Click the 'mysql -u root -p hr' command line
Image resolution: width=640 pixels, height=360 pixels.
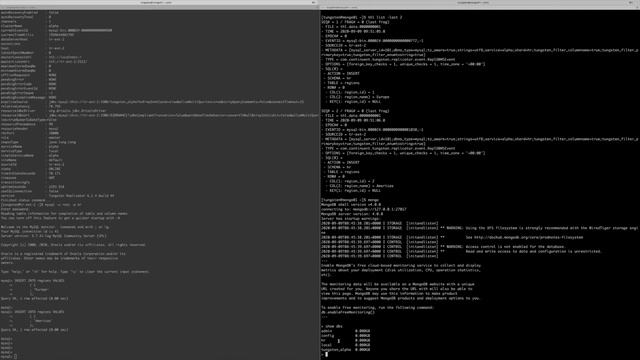coord(41,205)
